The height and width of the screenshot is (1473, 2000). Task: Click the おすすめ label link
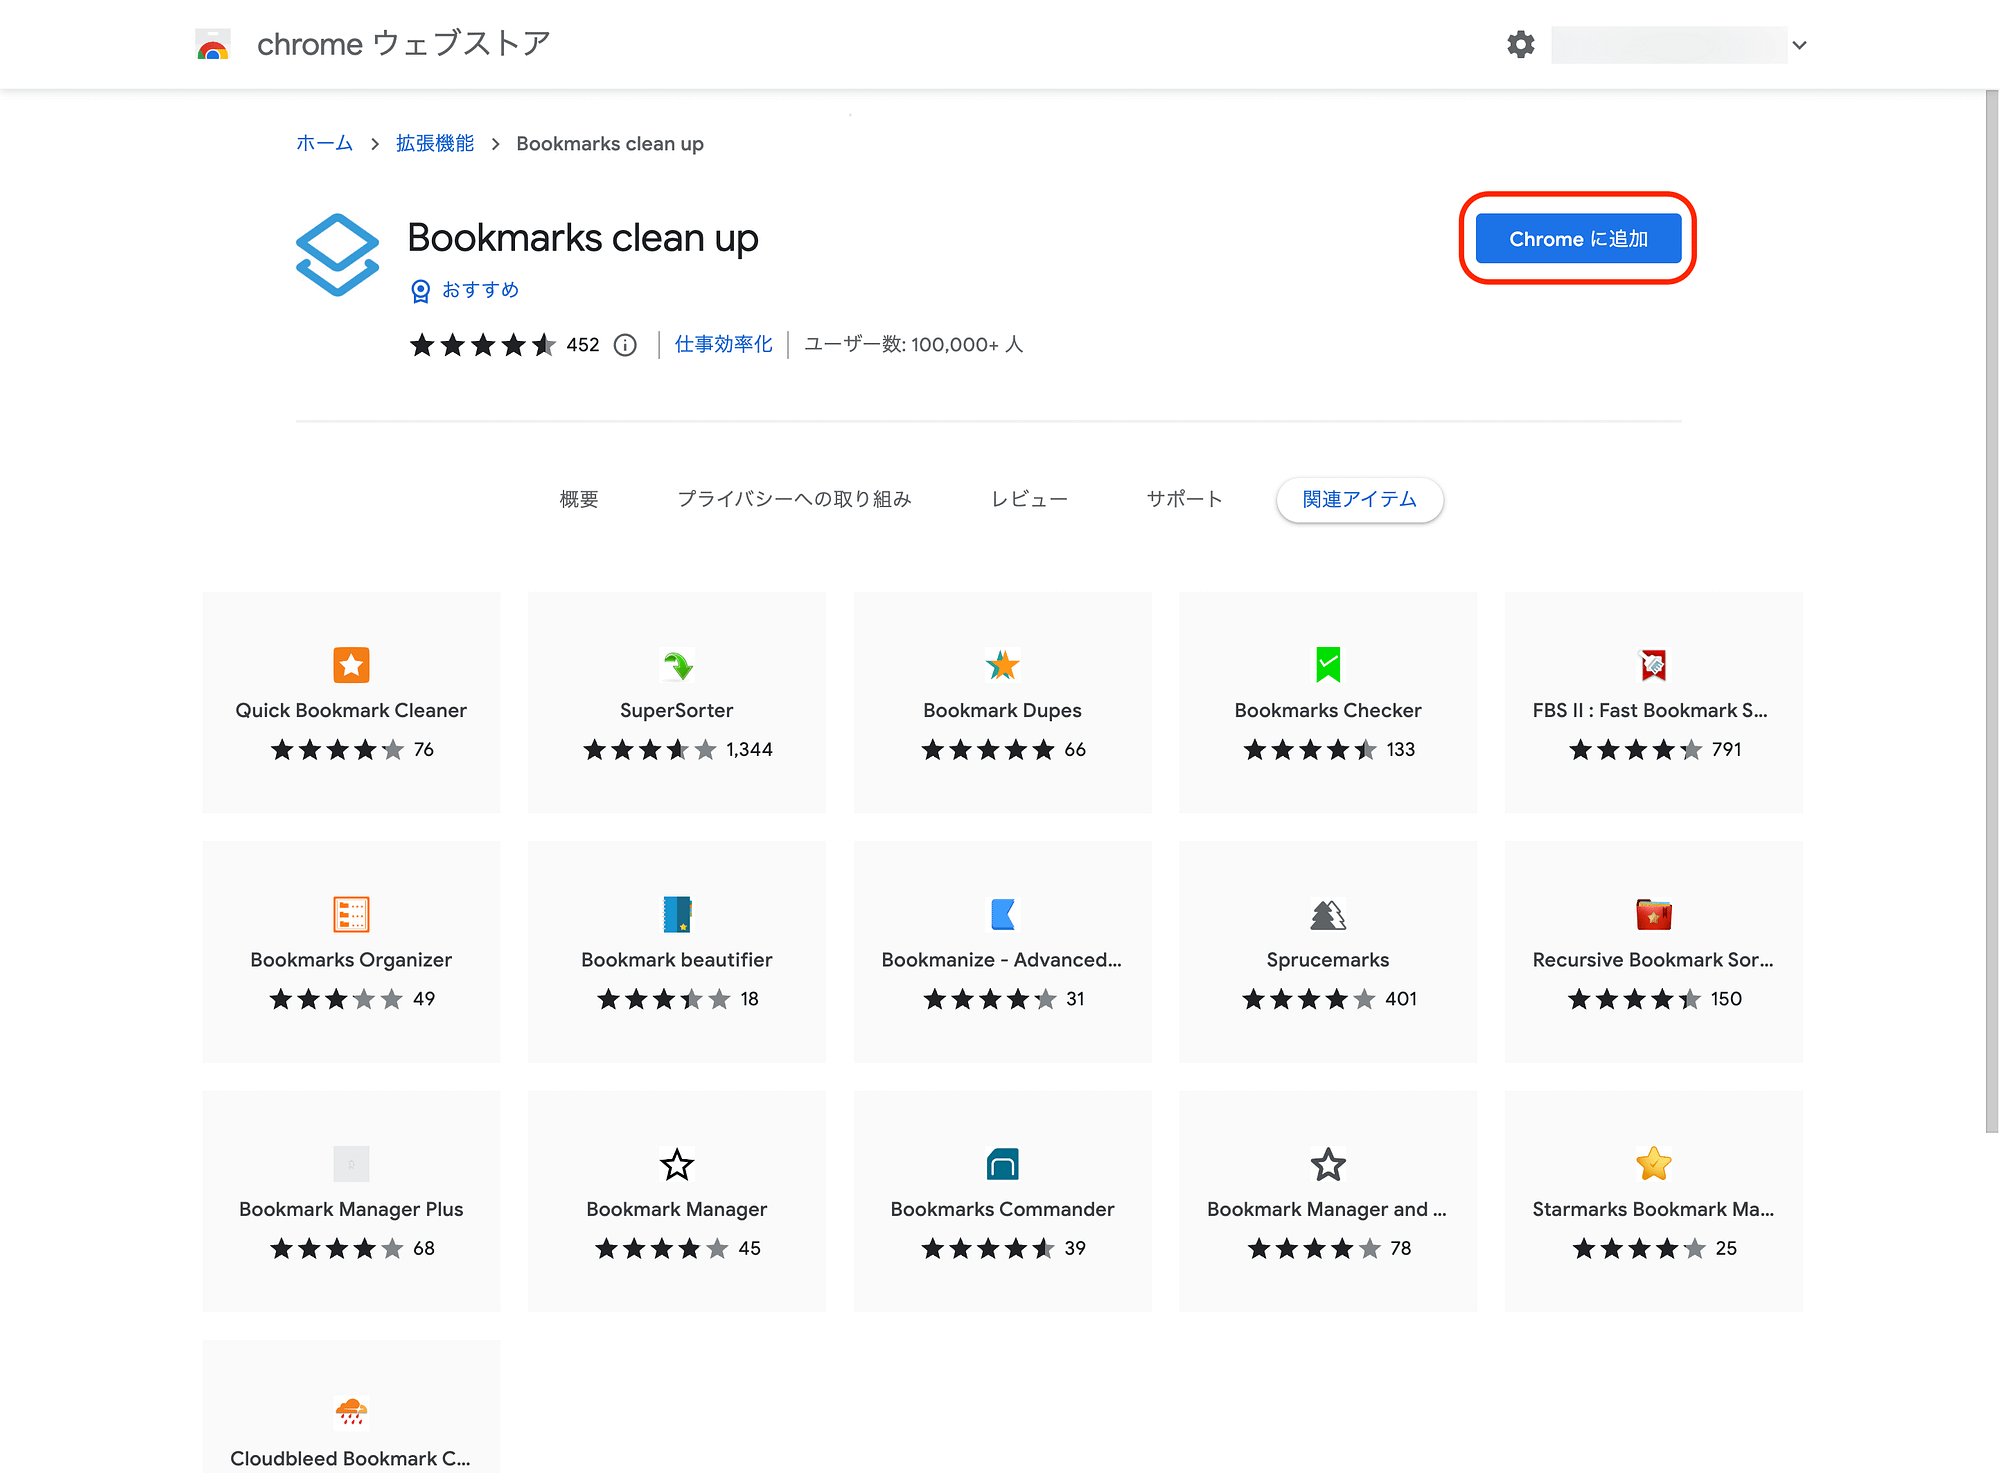pos(480,290)
